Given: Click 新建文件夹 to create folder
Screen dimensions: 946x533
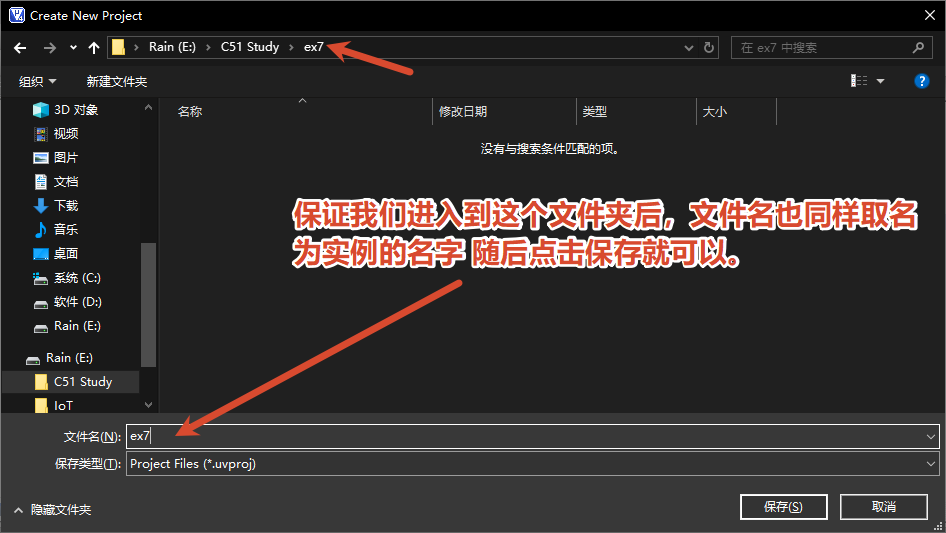Looking at the screenshot, I should (116, 81).
